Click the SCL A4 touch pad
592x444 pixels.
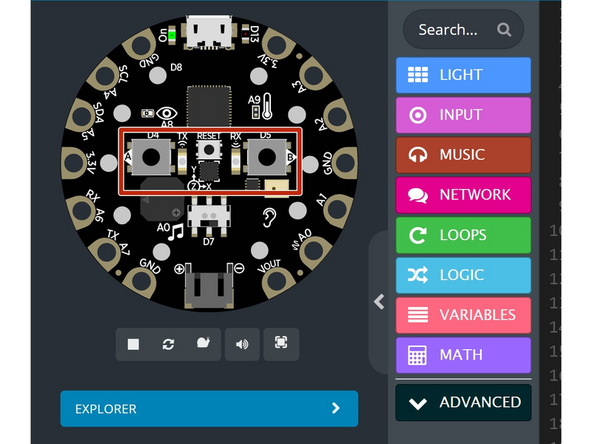(104, 76)
